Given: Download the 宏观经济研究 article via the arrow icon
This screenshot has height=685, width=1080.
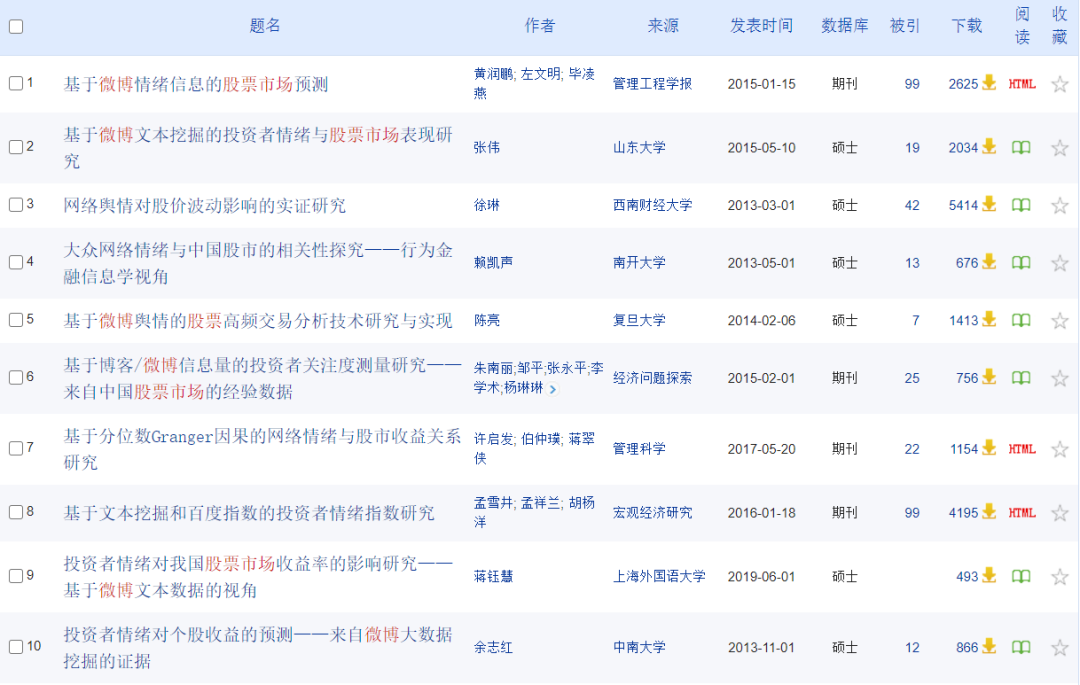Looking at the screenshot, I should coord(989,512).
